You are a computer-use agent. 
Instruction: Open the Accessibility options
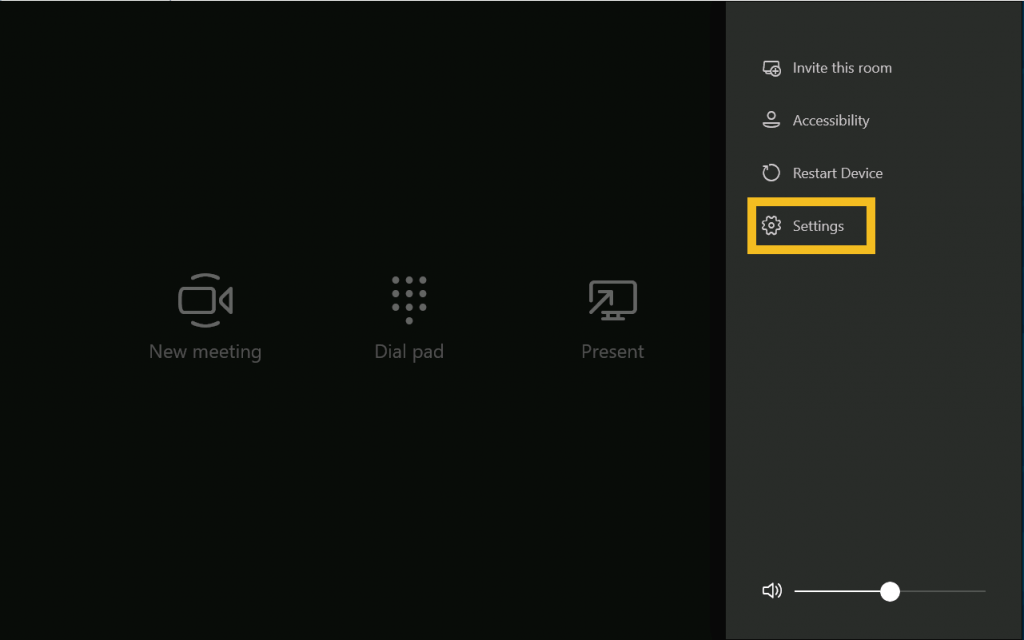point(816,121)
